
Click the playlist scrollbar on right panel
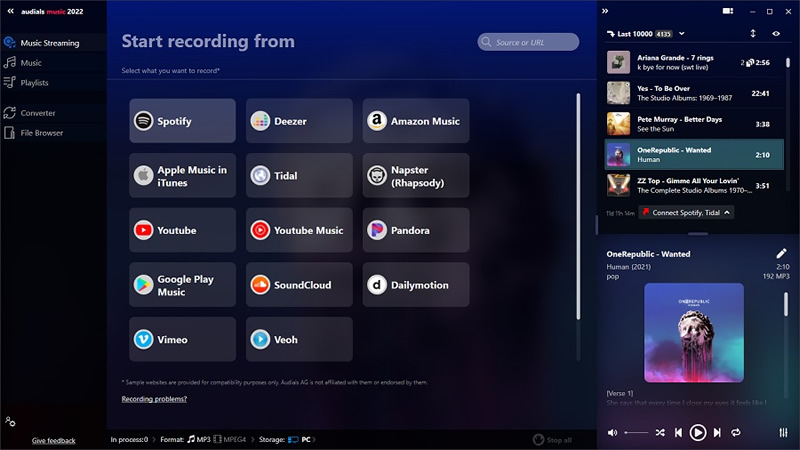pos(788,63)
